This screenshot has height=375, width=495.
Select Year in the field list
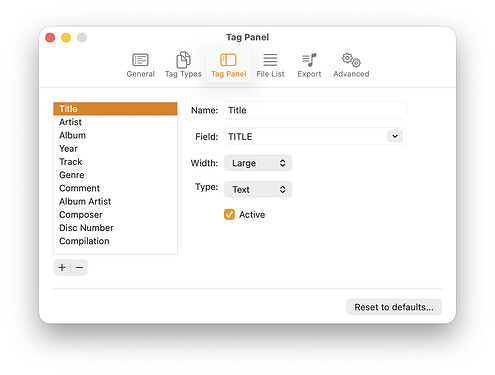115,148
